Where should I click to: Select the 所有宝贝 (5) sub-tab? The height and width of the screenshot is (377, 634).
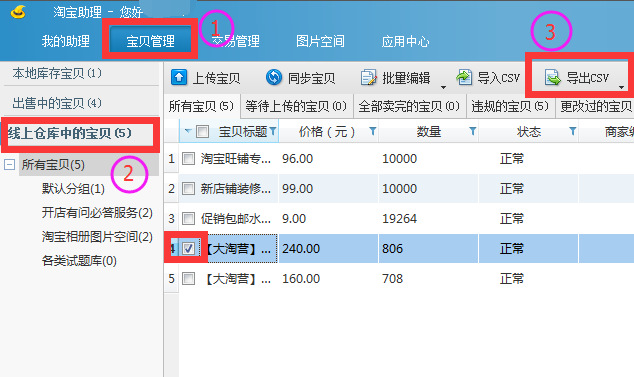pos(201,106)
